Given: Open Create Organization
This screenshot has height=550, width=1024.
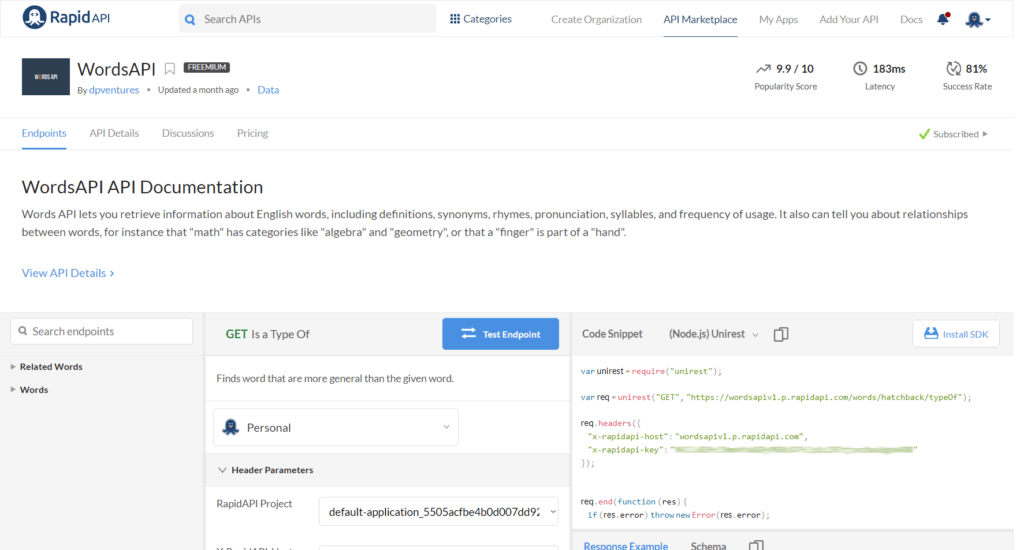Looking at the screenshot, I should point(596,20).
